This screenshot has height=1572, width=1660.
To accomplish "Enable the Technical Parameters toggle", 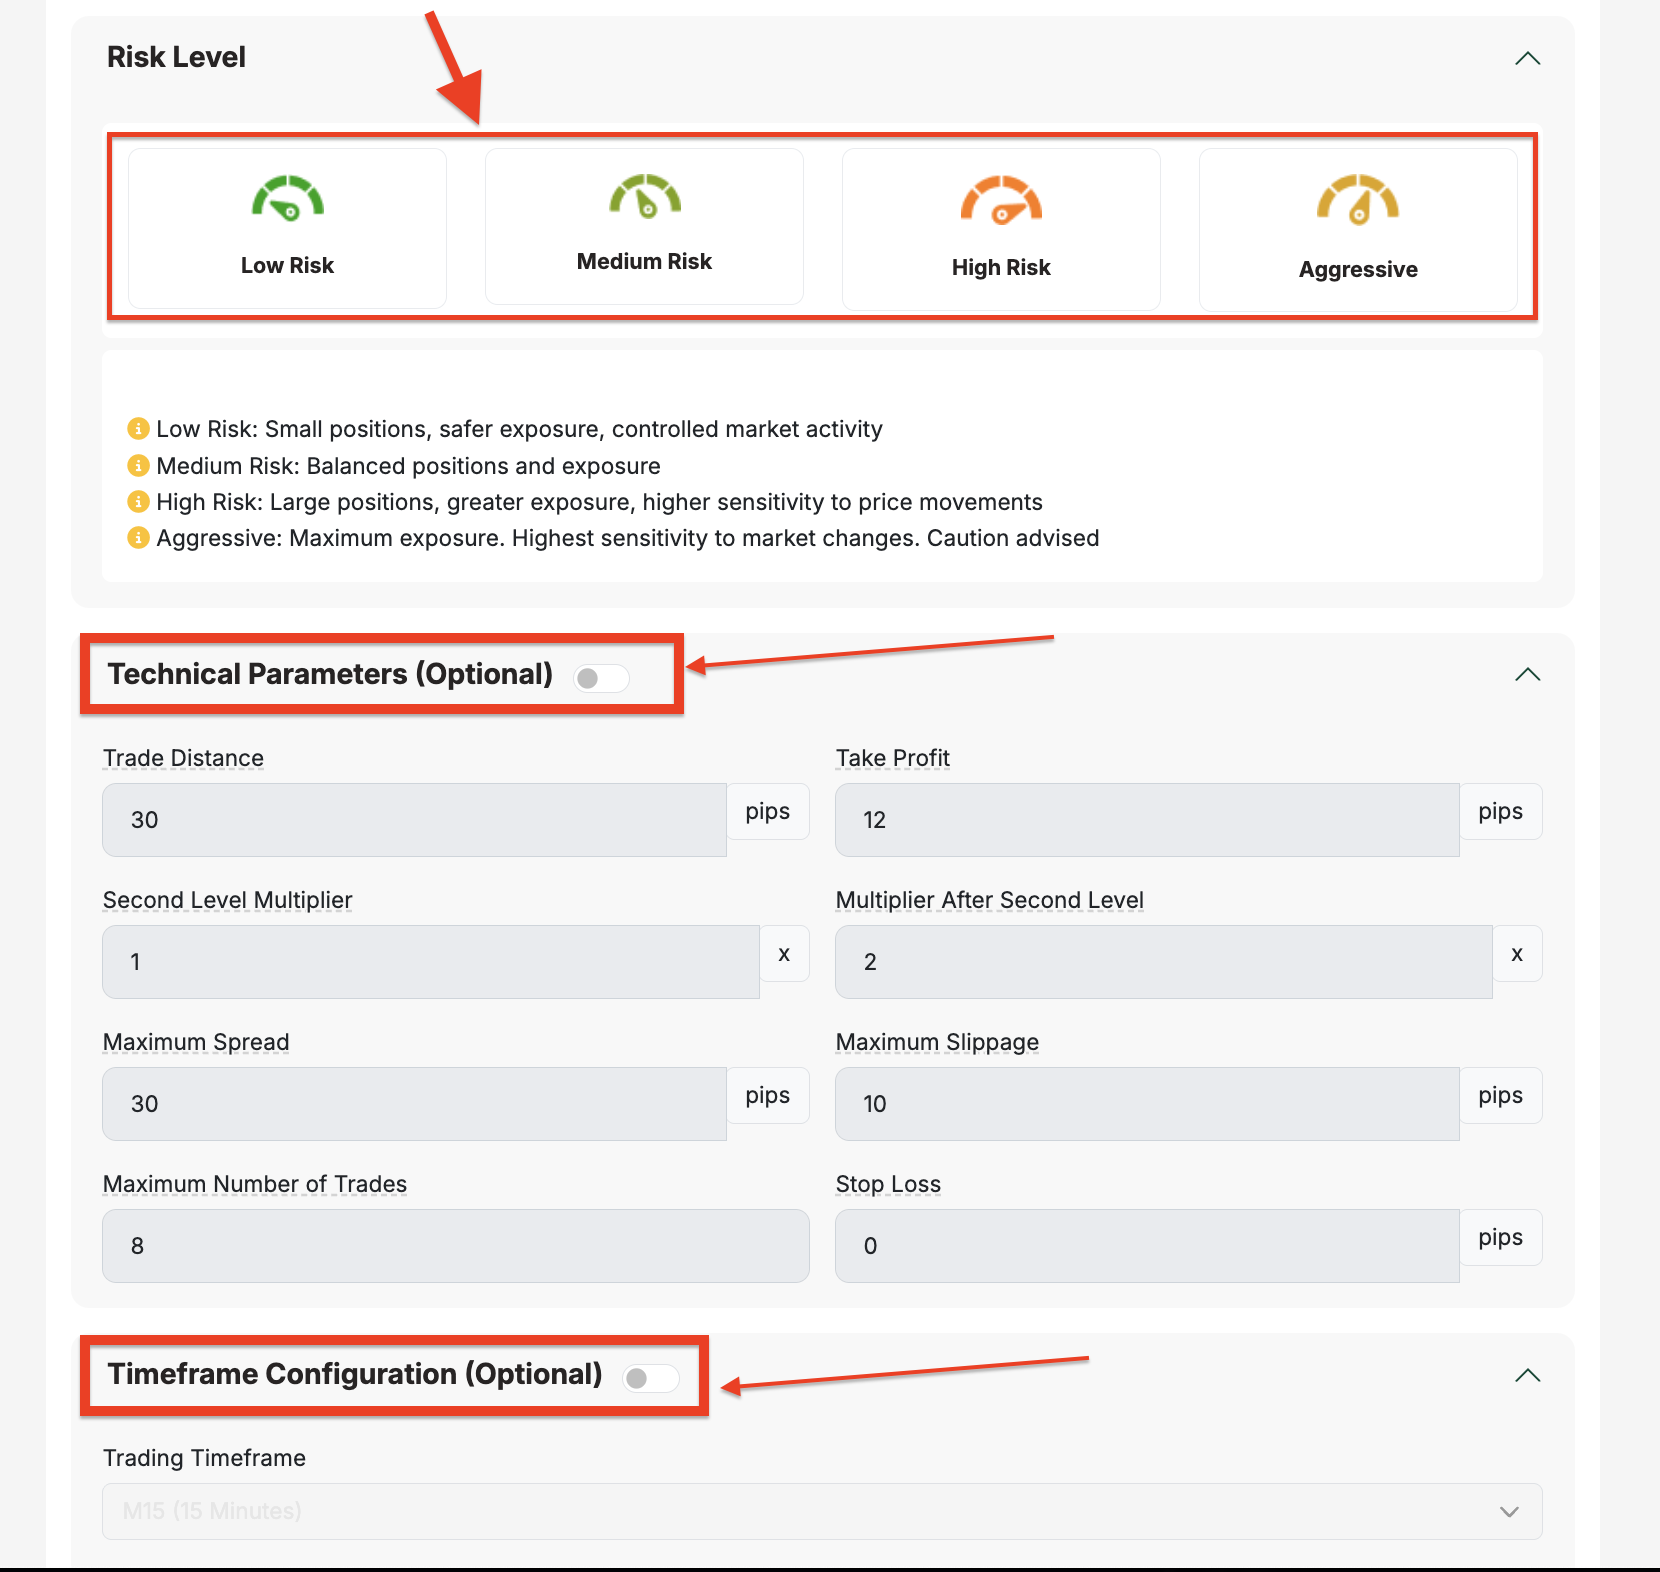I will click(x=601, y=678).
